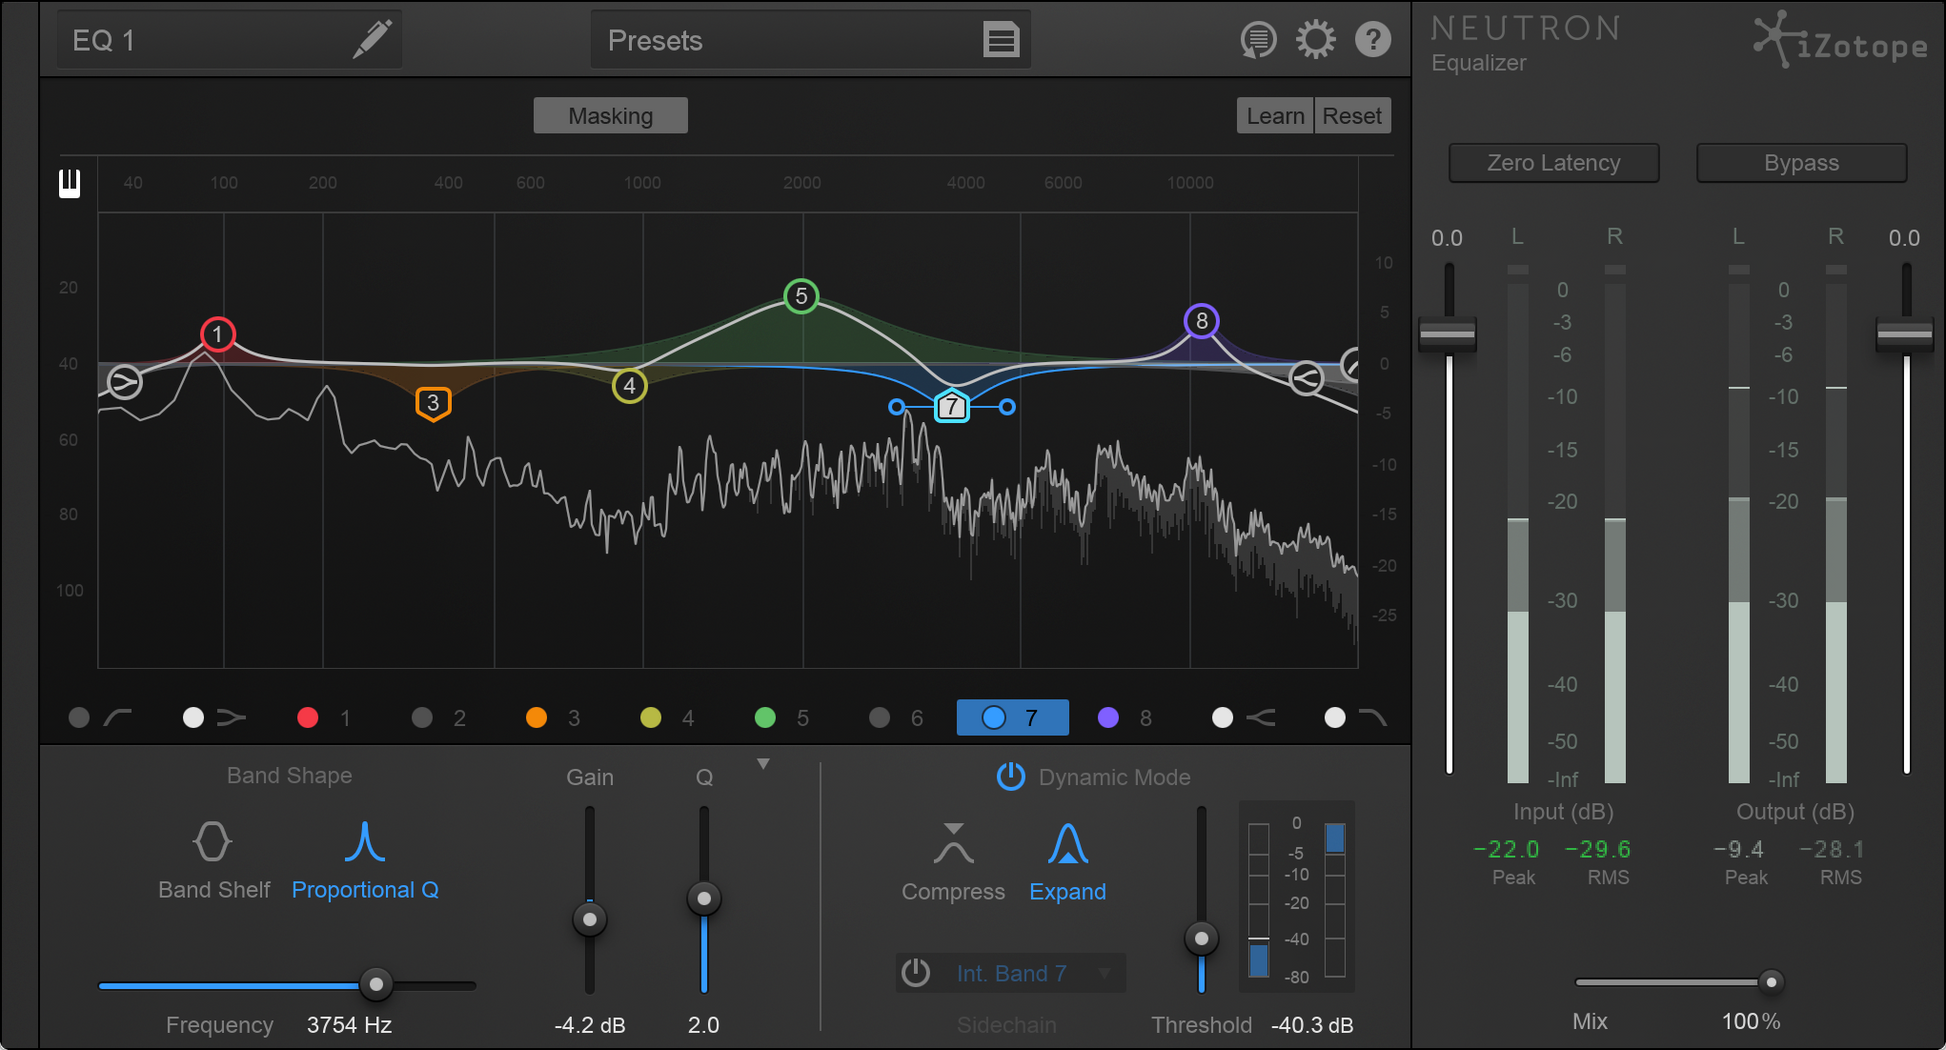
Task: Open the help question mark icon
Action: (1373, 40)
